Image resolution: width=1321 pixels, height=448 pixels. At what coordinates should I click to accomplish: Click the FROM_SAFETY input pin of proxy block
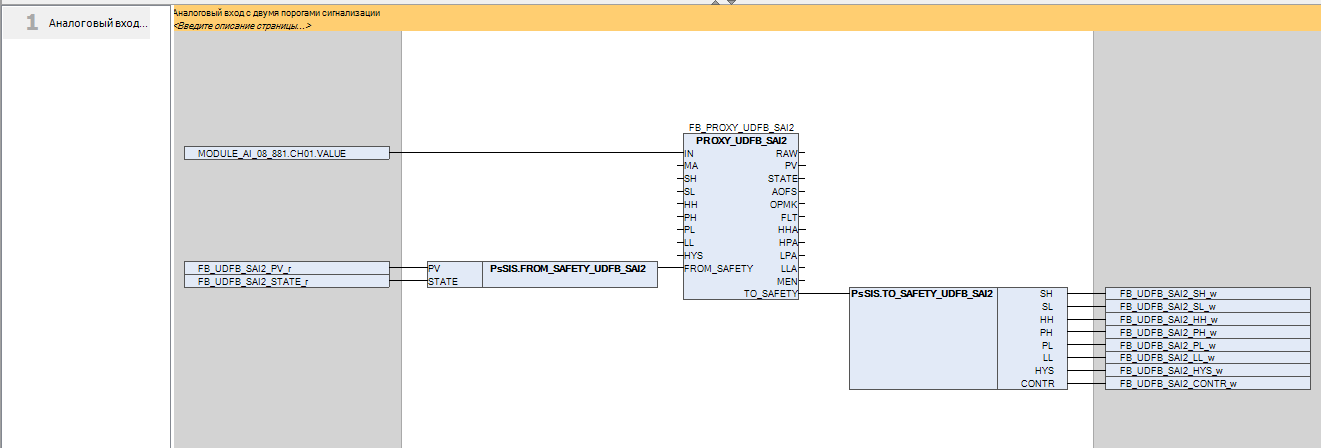click(x=718, y=268)
